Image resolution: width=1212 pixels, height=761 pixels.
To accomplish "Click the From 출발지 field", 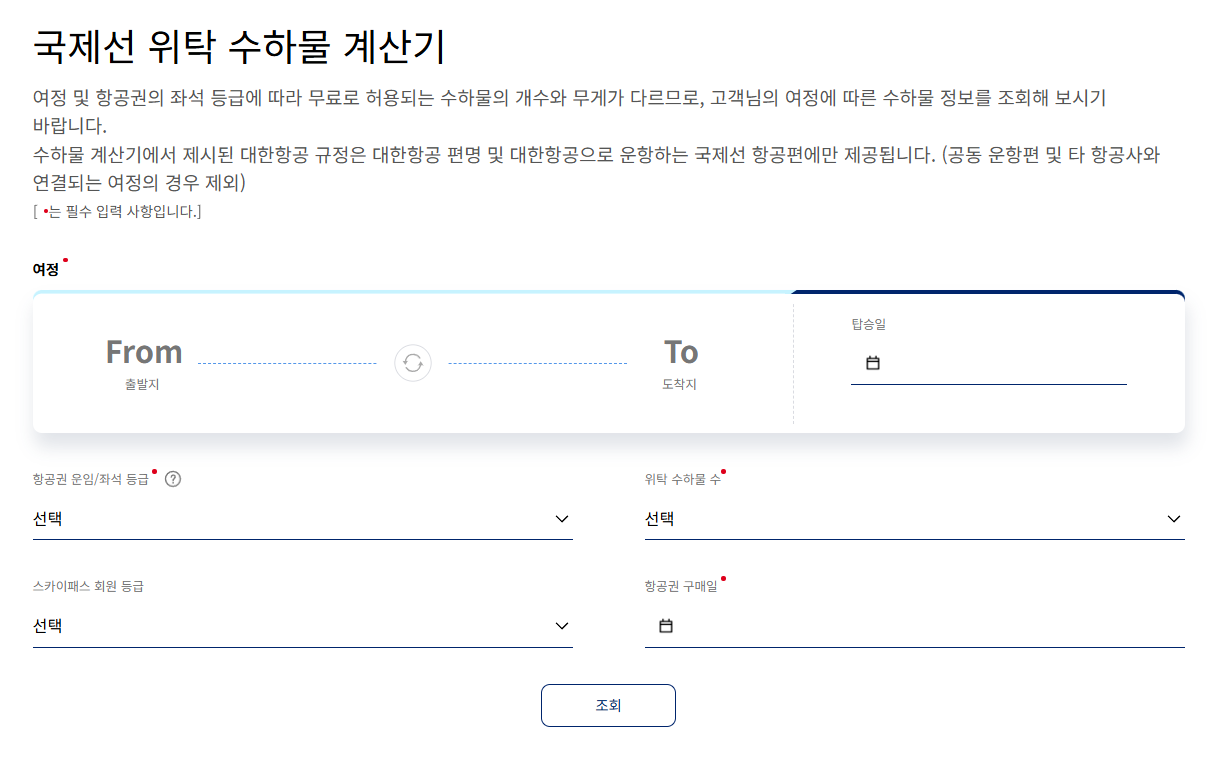I will [144, 362].
